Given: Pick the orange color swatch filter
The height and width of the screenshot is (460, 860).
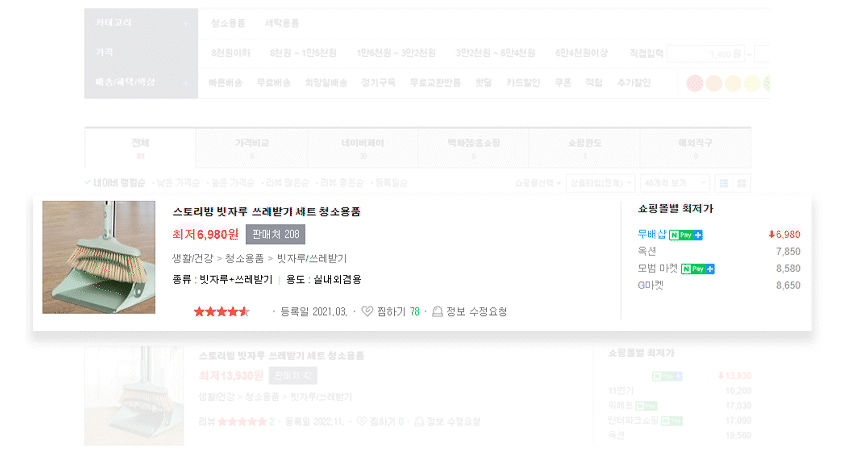Looking at the screenshot, I should pyautogui.click(x=714, y=83).
